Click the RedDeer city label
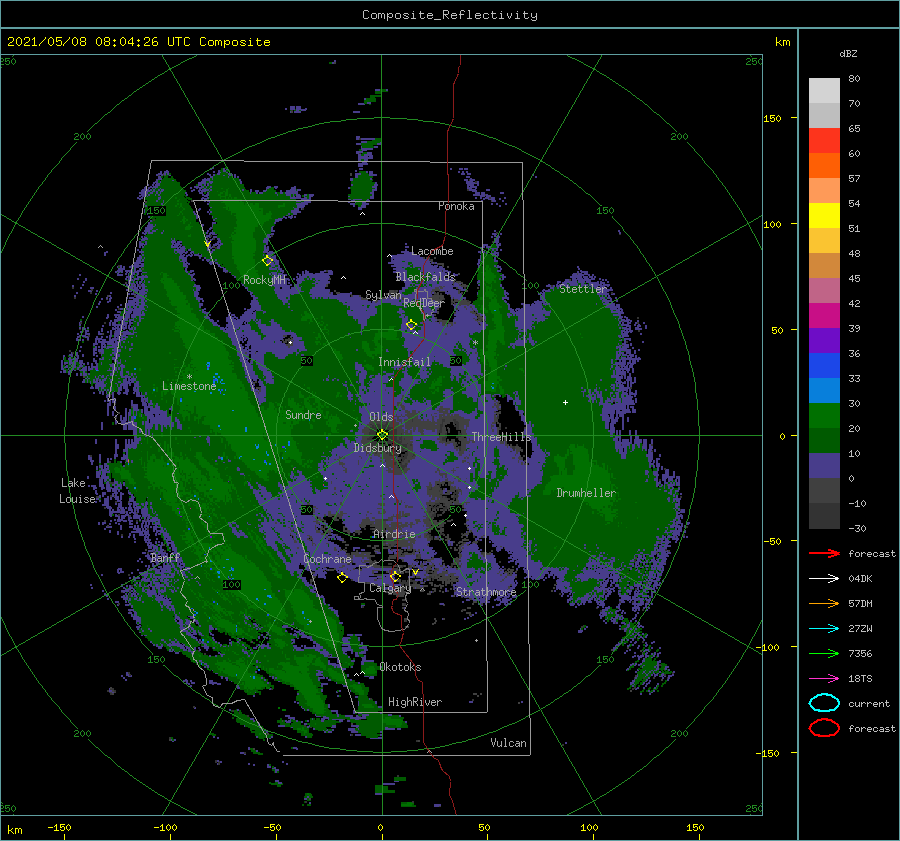The height and width of the screenshot is (841, 900). point(424,303)
